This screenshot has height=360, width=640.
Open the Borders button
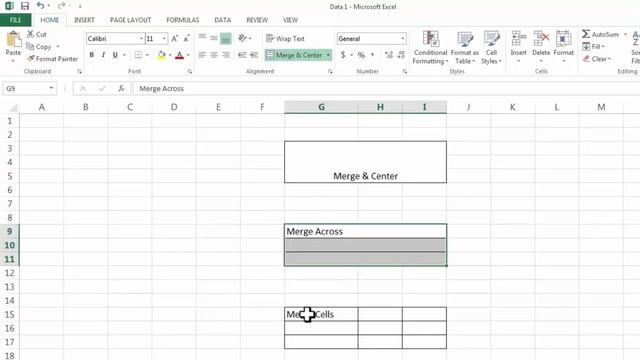138,55
